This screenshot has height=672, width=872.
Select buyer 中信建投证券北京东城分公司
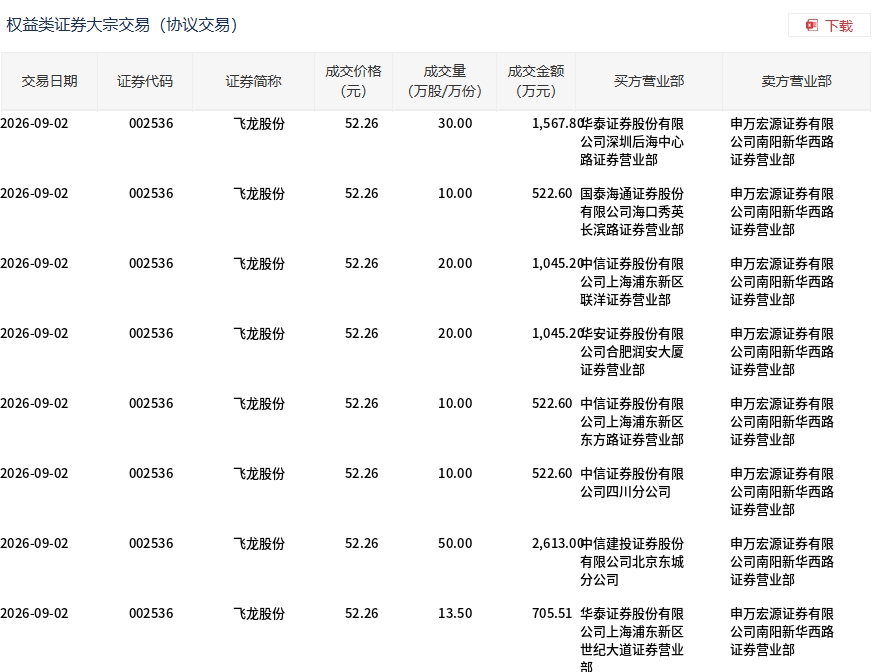pos(632,562)
